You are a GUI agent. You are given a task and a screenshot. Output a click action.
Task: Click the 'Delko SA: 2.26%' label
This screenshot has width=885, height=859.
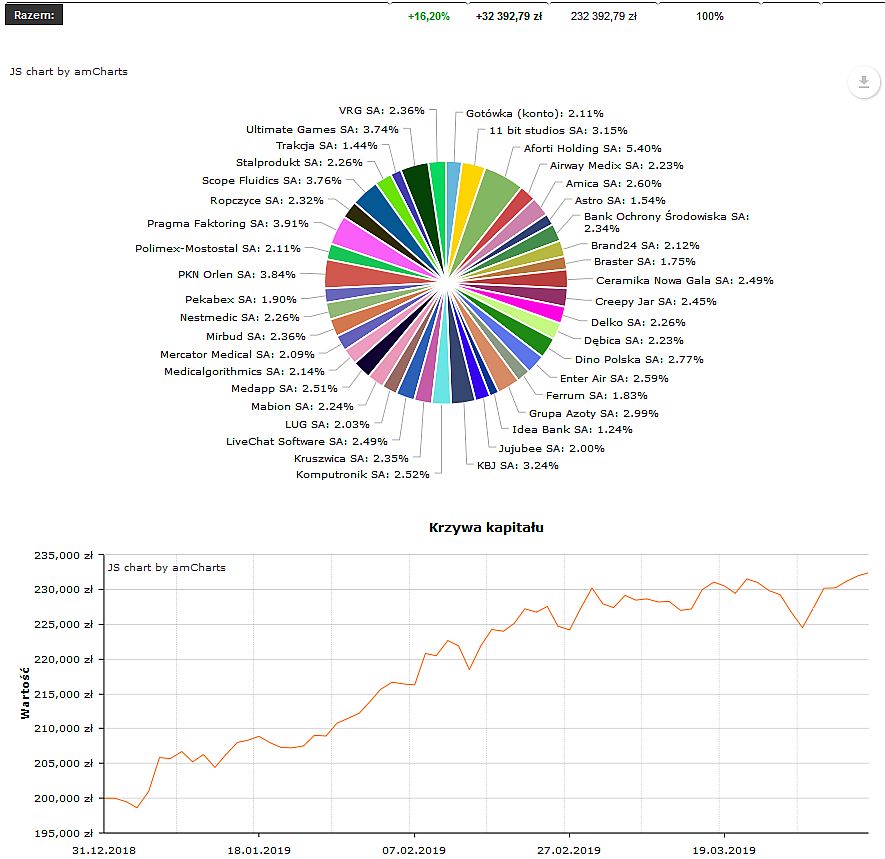pos(638,322)
